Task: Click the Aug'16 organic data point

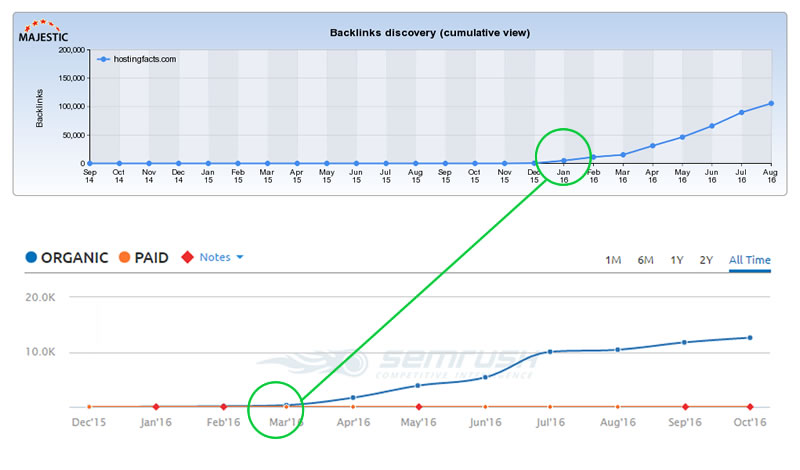Action: tap(617, 350)
